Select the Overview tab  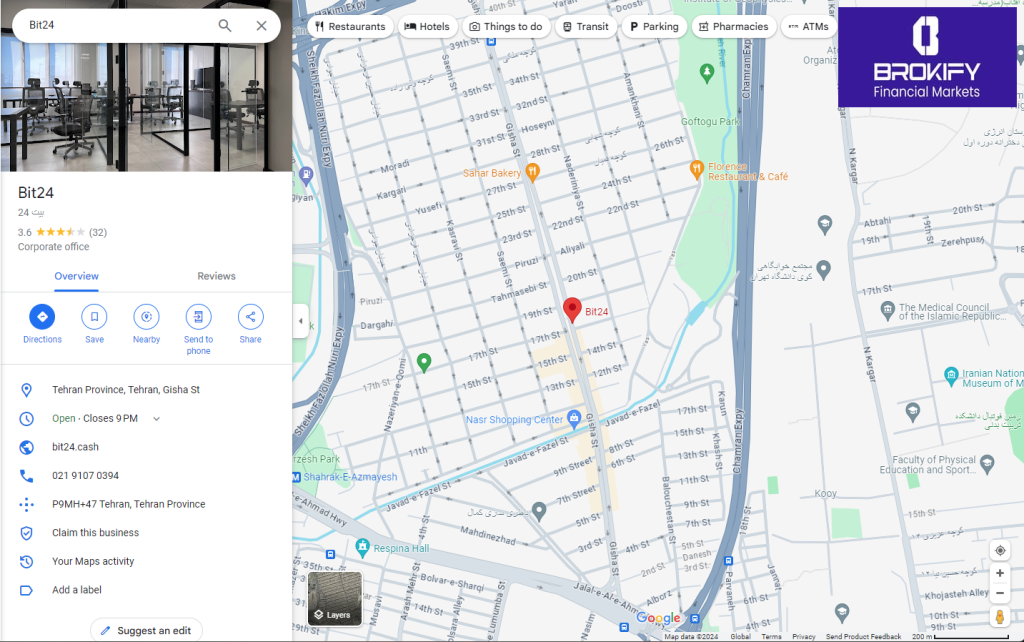pos(76,276)
